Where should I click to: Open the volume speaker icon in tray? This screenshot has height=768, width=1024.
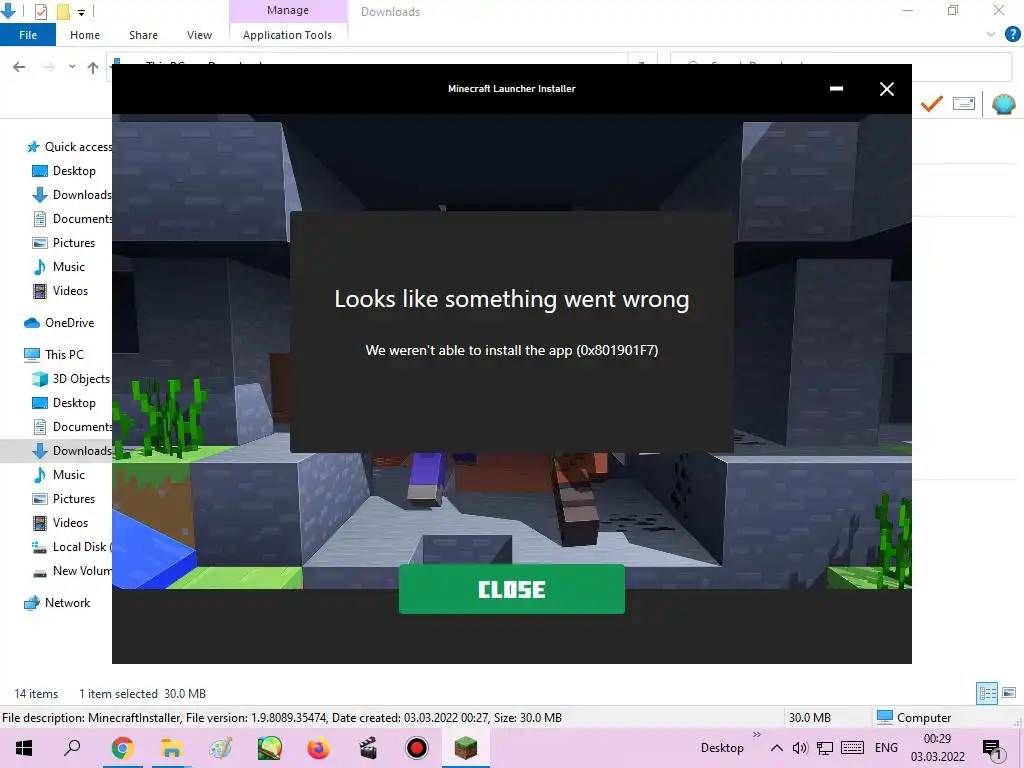pyautogui.click(x=800, y=748)
